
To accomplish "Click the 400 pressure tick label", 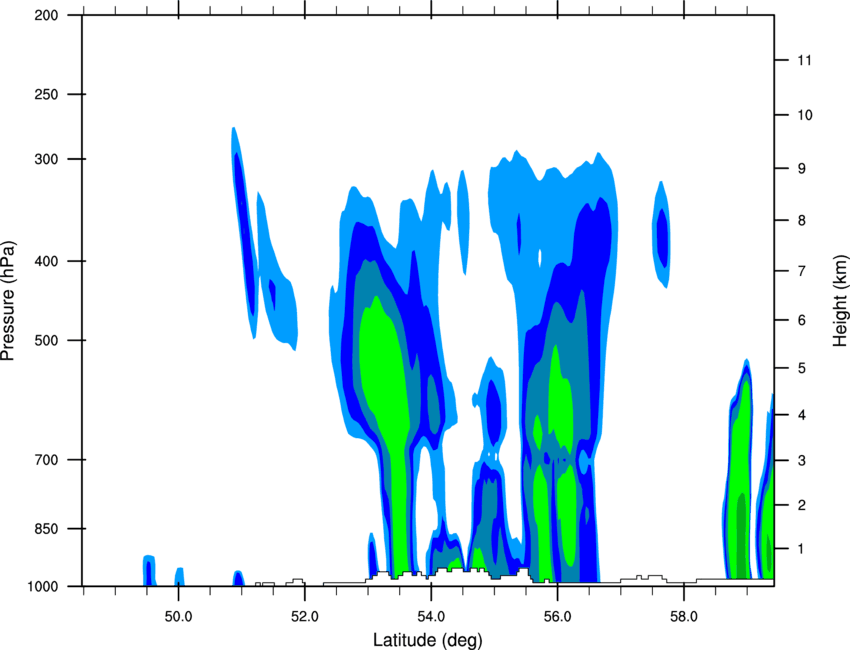I will (47, 261).
